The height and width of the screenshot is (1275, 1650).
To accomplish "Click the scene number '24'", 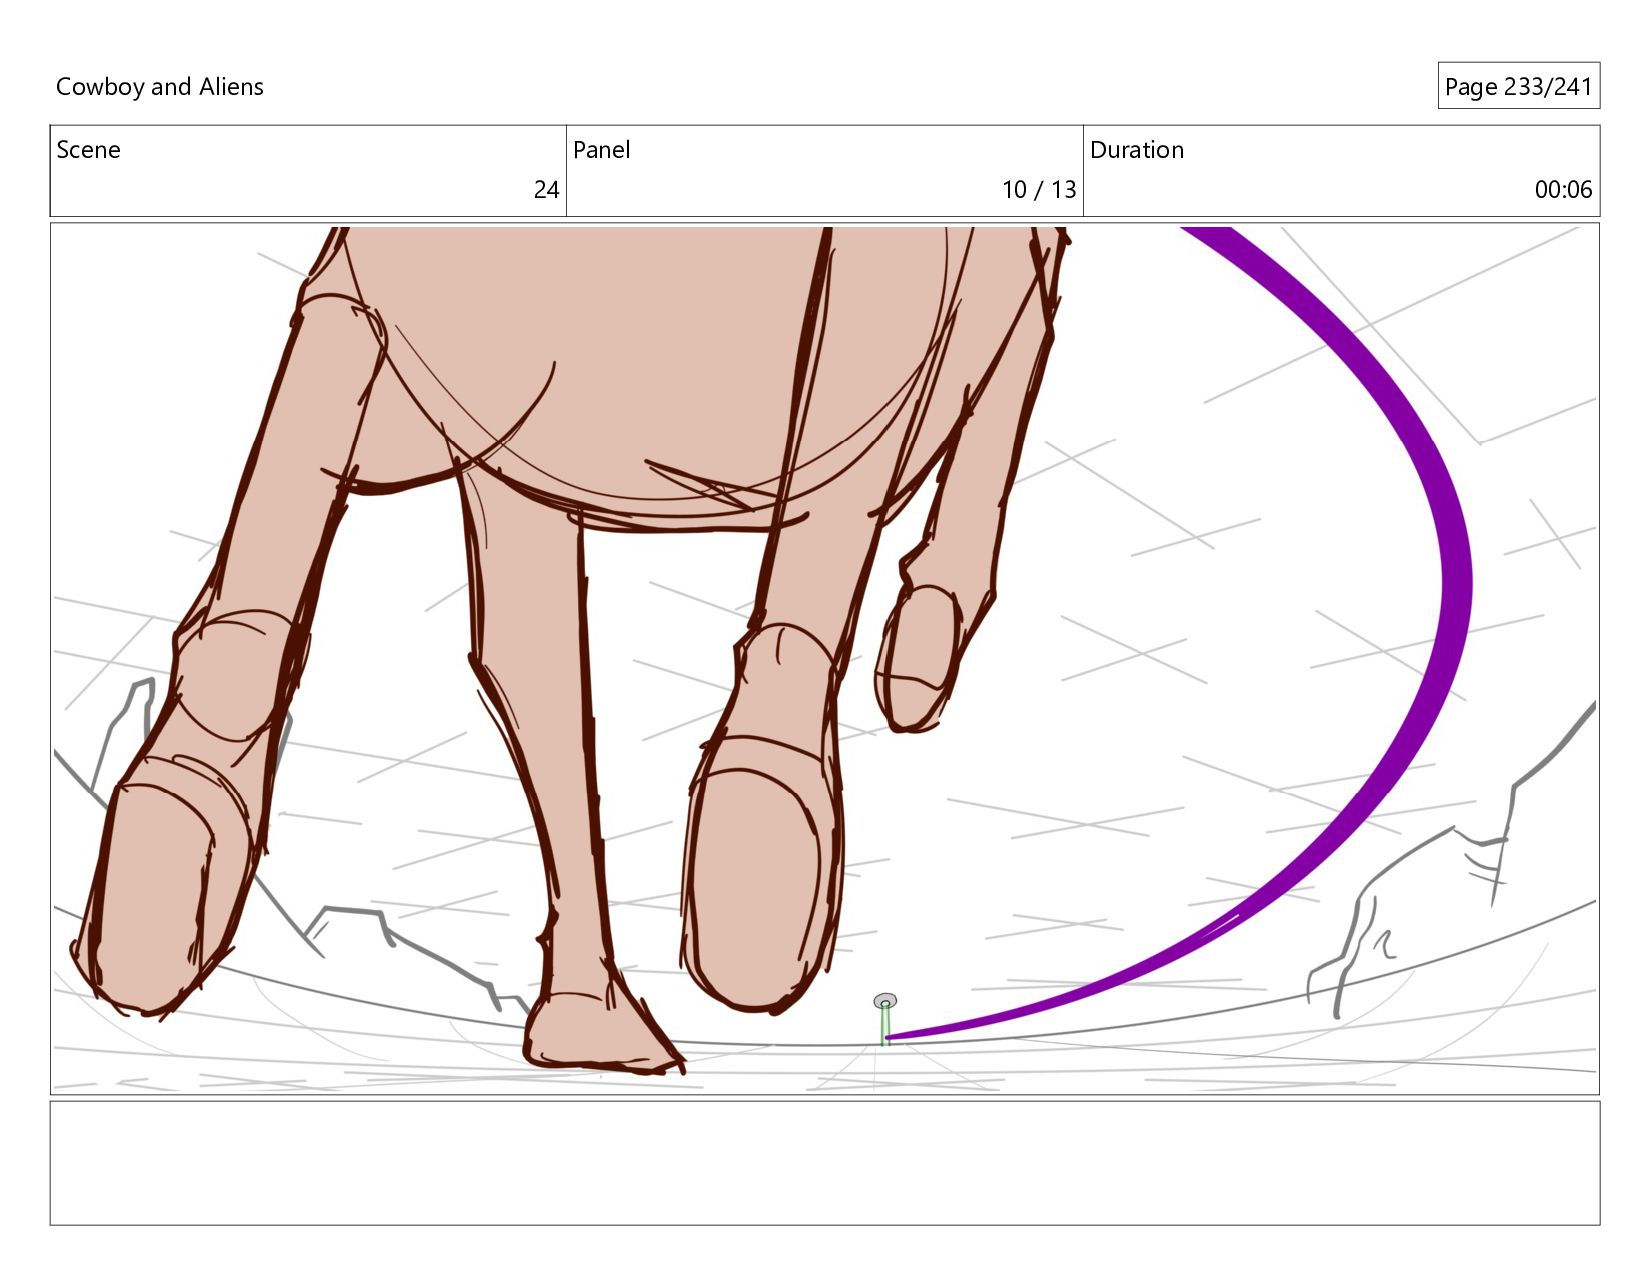I will click(x=546, y=190).
